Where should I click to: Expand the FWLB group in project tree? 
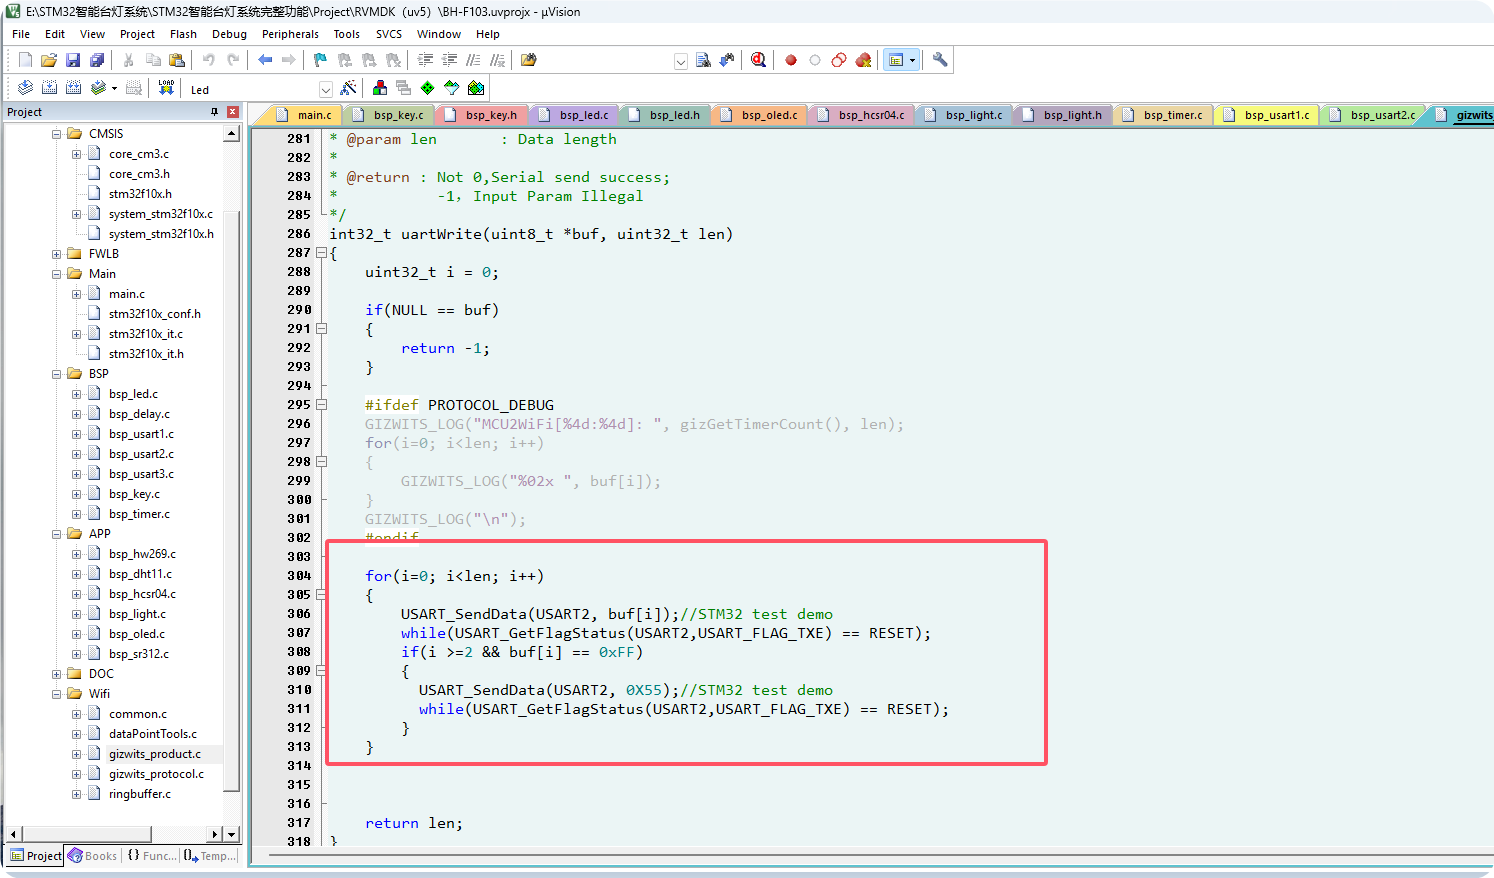(x=57, y=254)
